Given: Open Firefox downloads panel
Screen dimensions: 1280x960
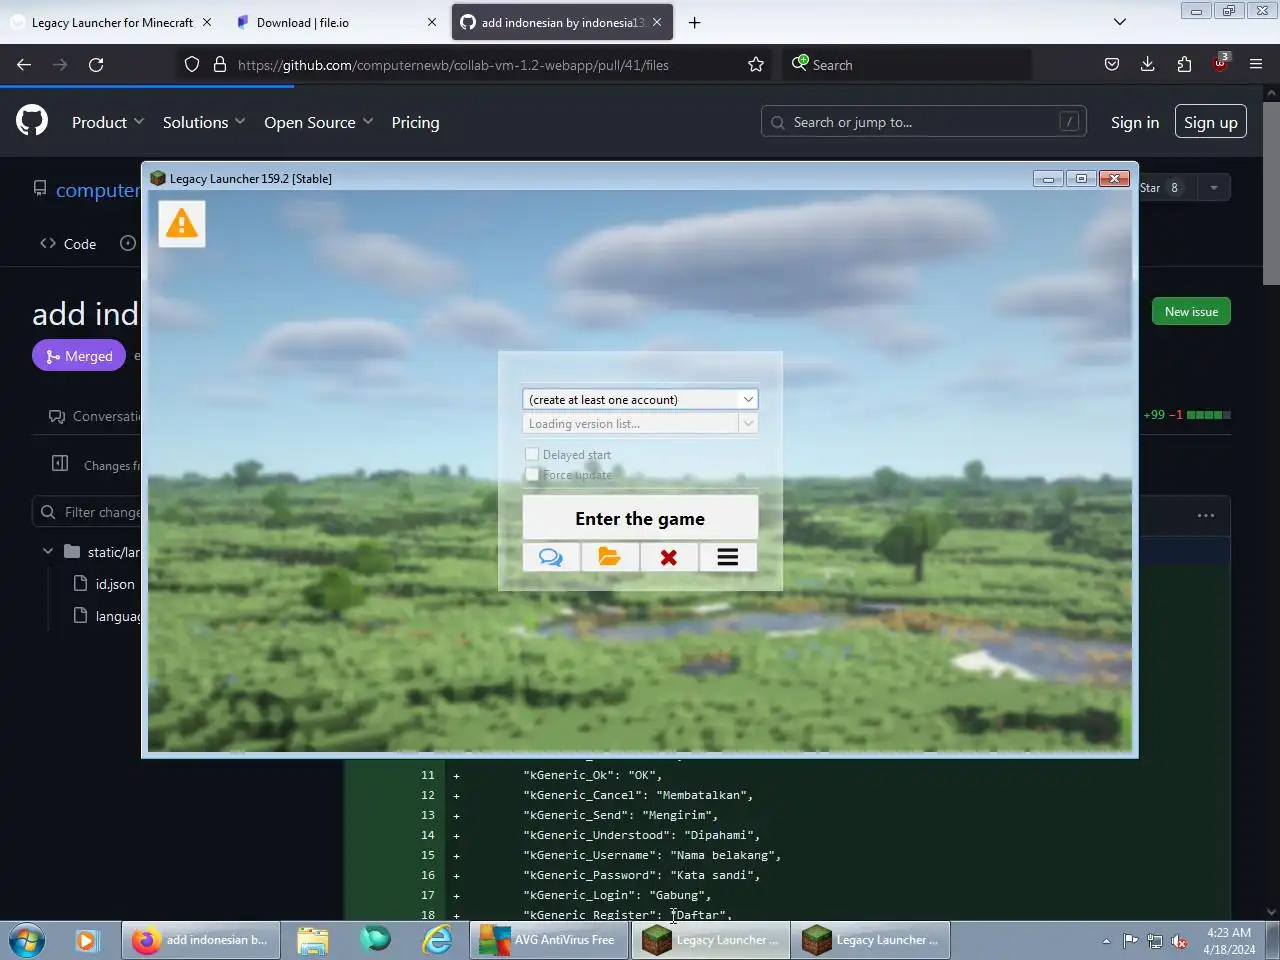Looking at the screenshot, I should coord(1148,64).
